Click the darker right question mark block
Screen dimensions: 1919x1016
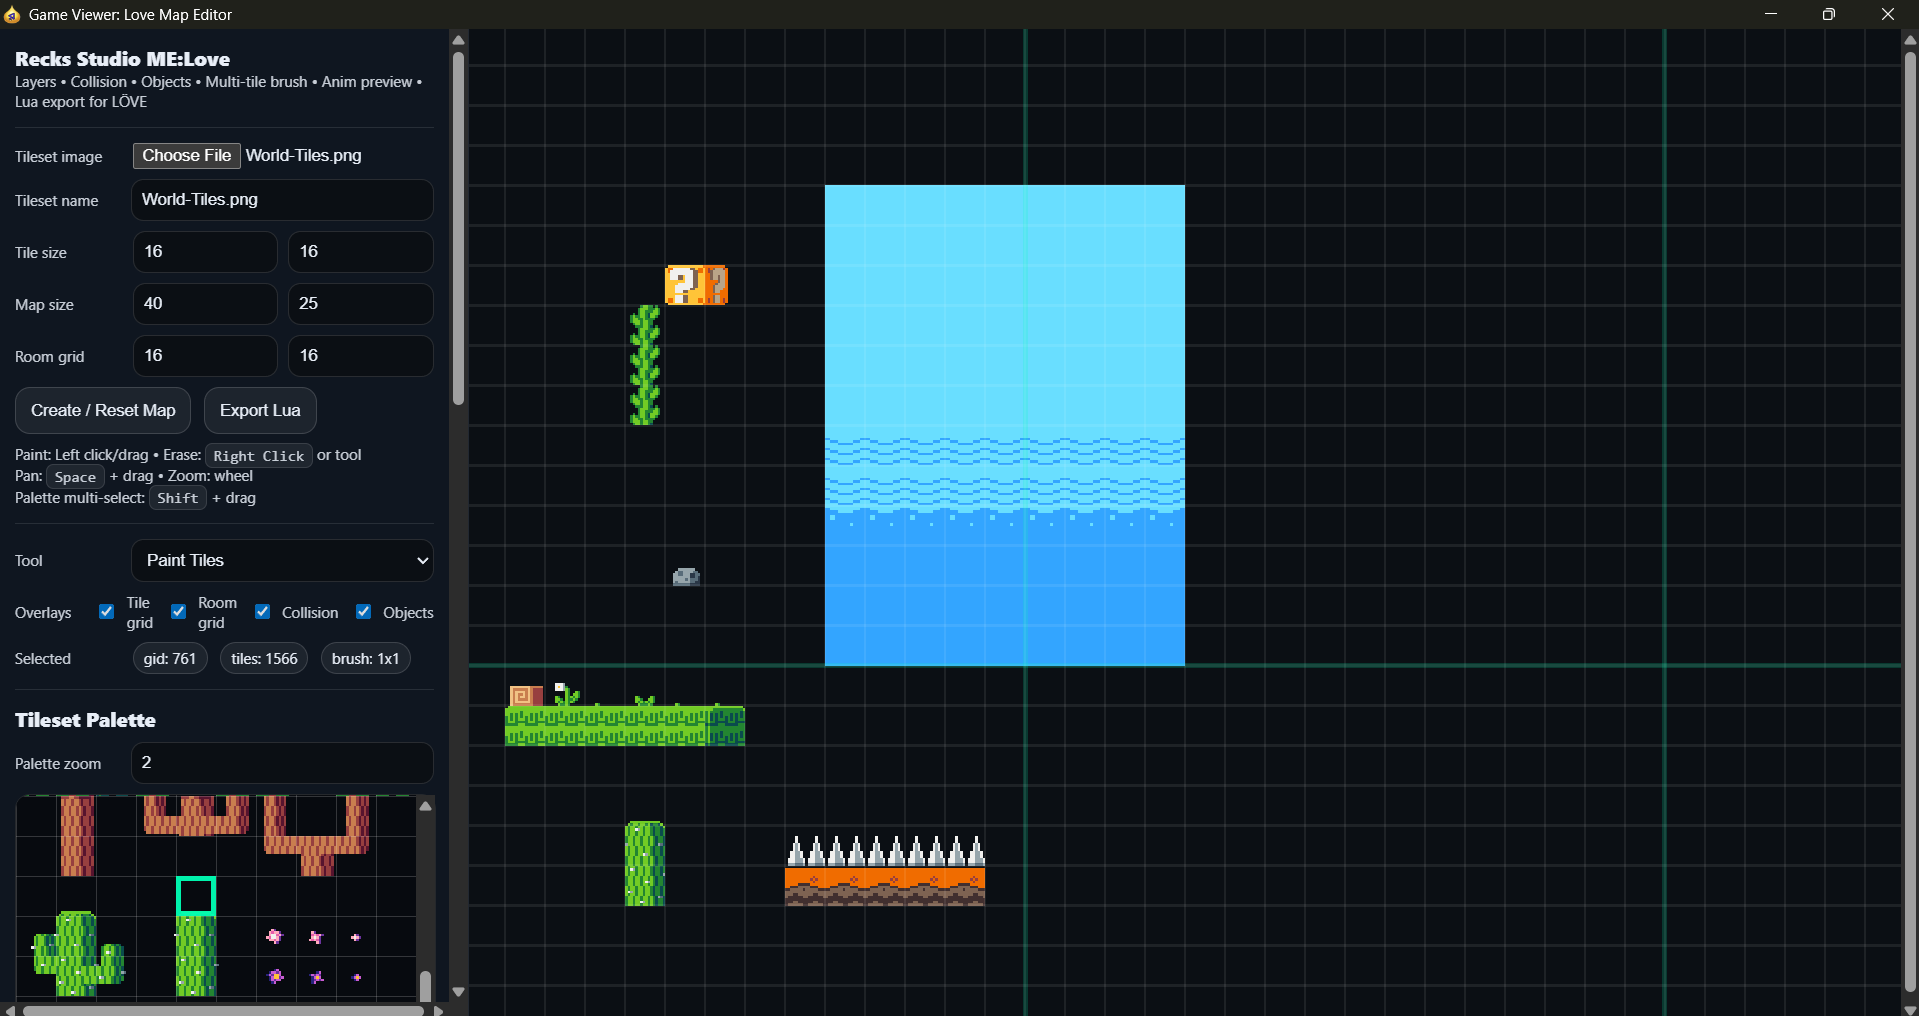(717, 285)
